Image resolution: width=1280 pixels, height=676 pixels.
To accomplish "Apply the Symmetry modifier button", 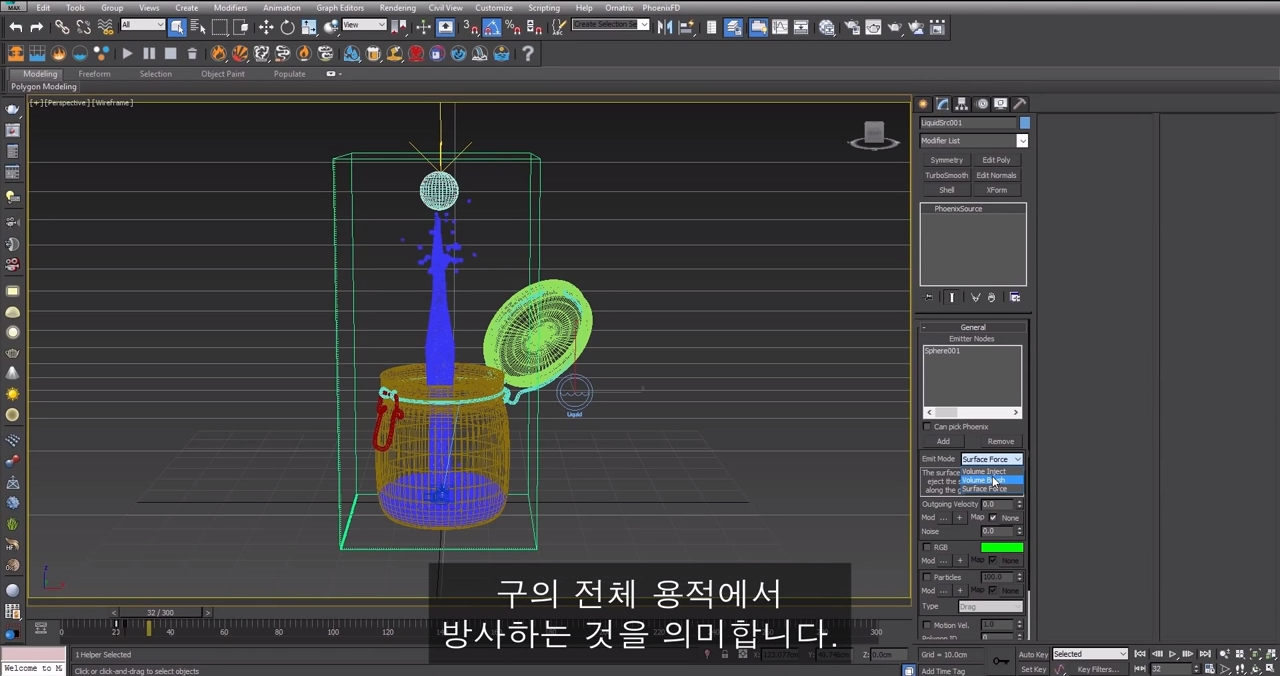I will click(946, 160).
